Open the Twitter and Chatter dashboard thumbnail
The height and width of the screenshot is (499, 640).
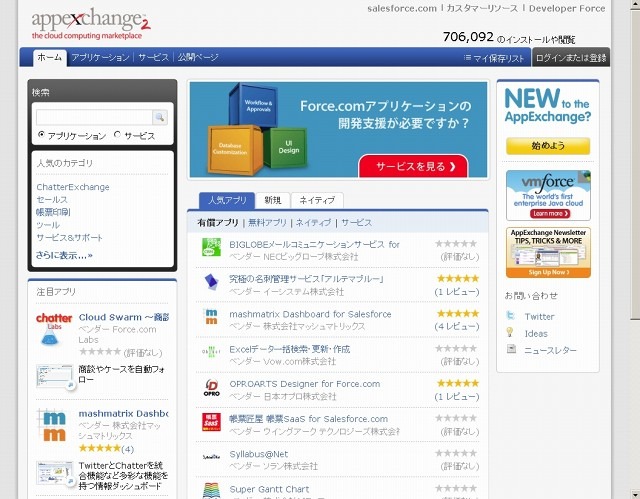click(55, 473)
